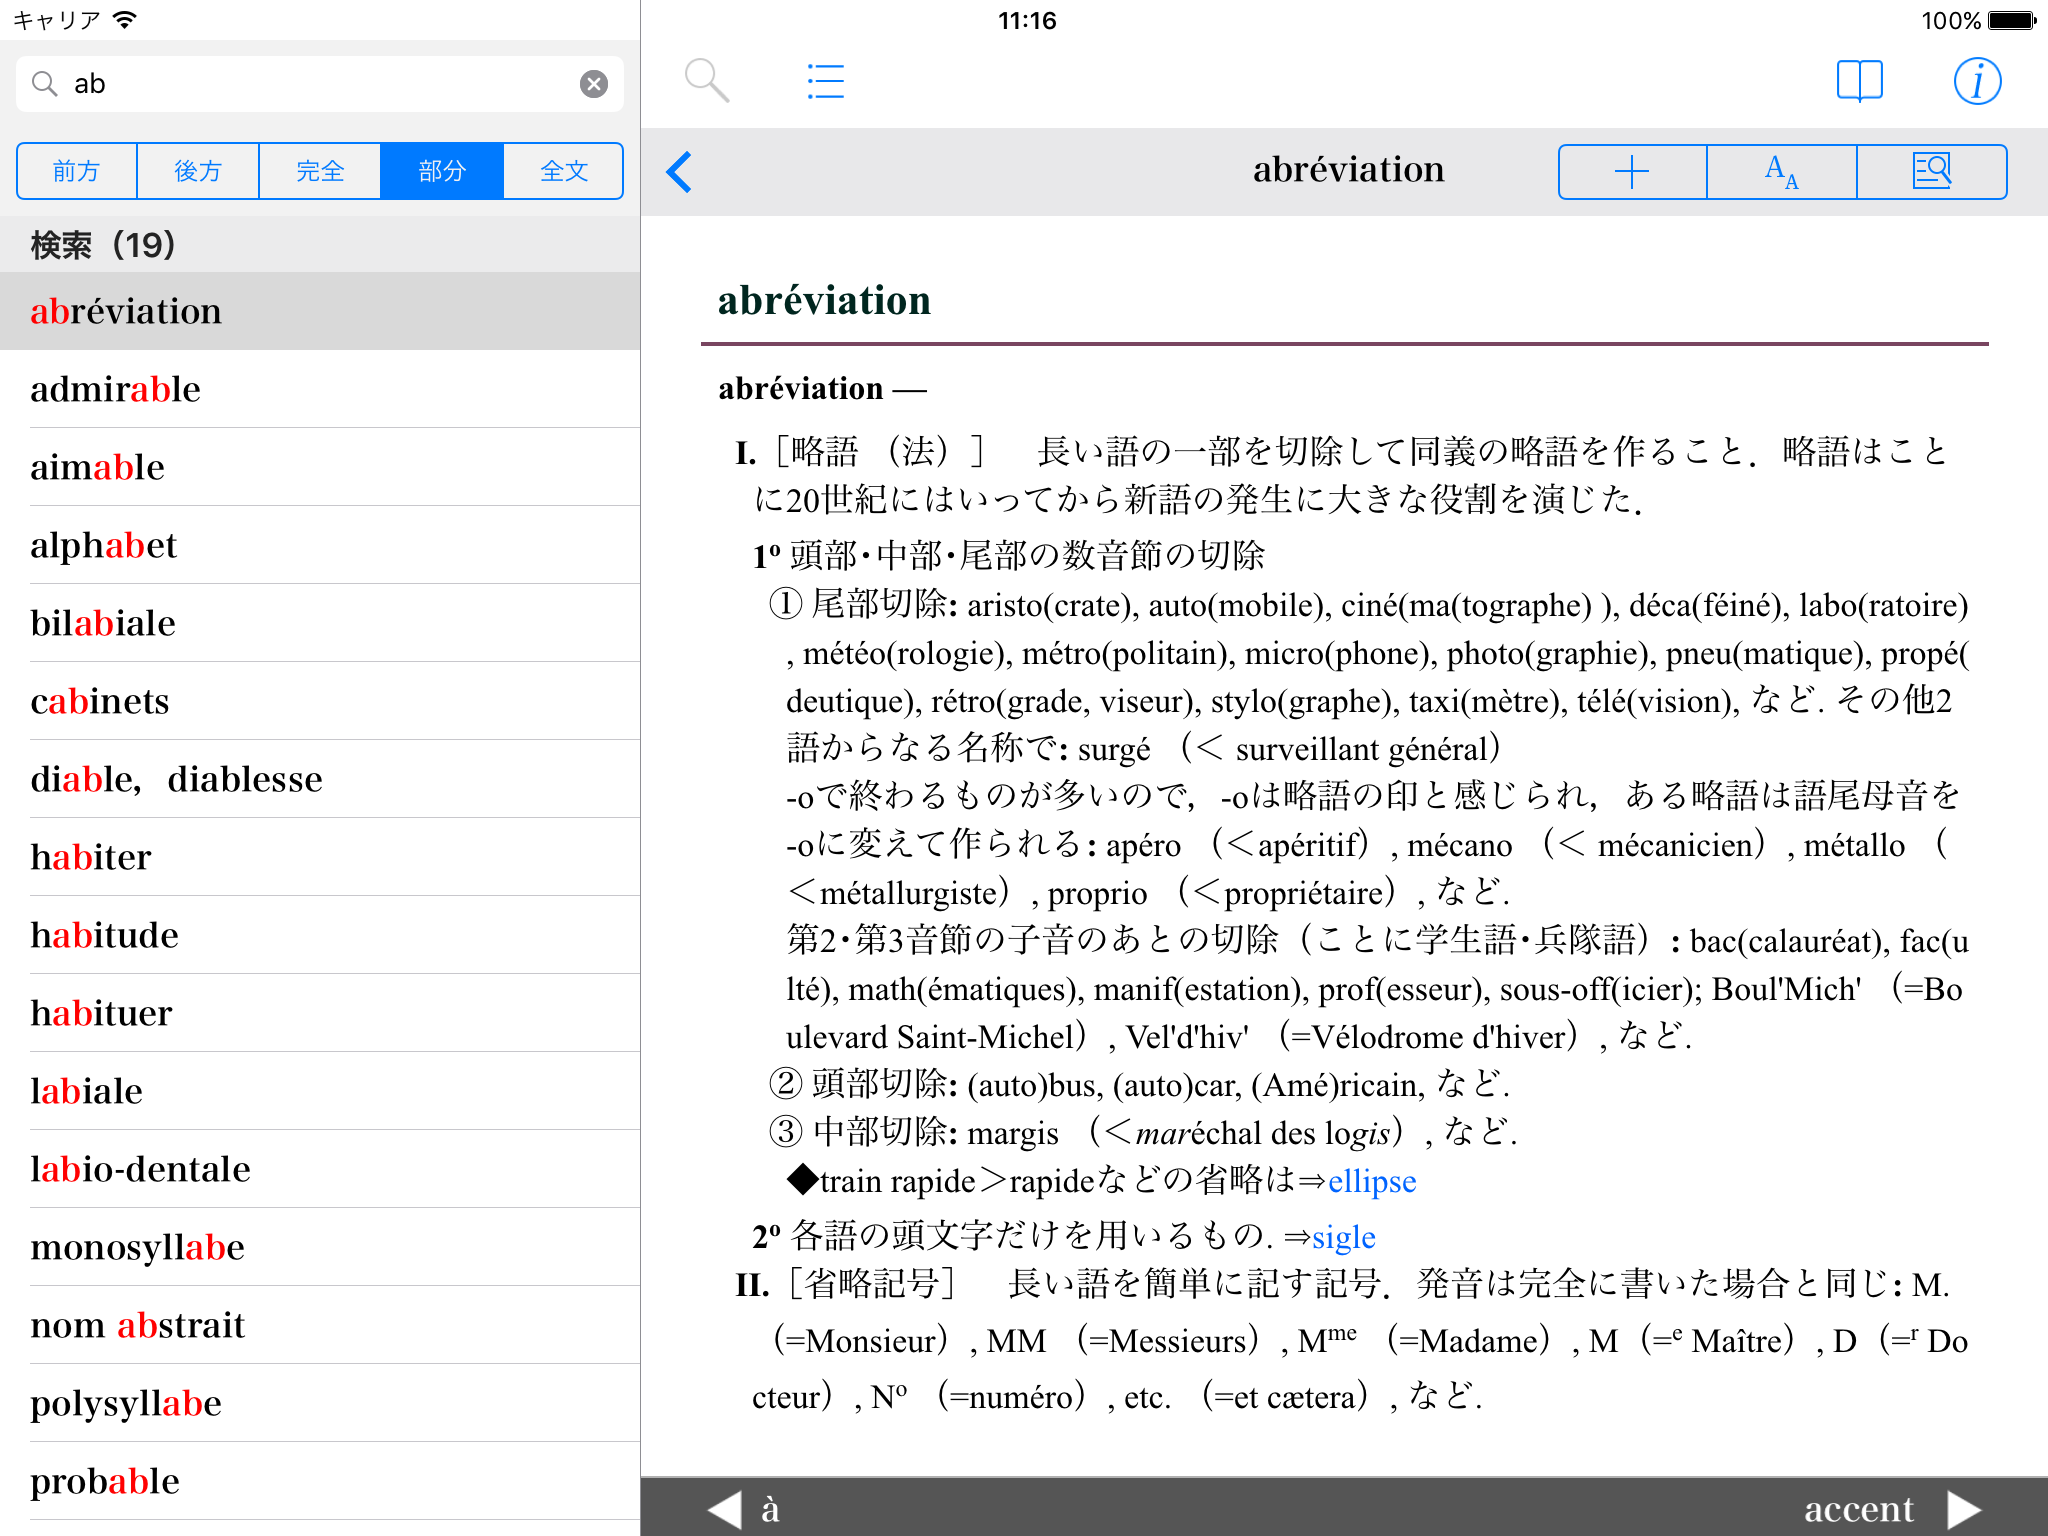Tap the info icon
The width and height of the screenshot is (2048, 1536).
pyautogui.click(x=1976, y=81)
